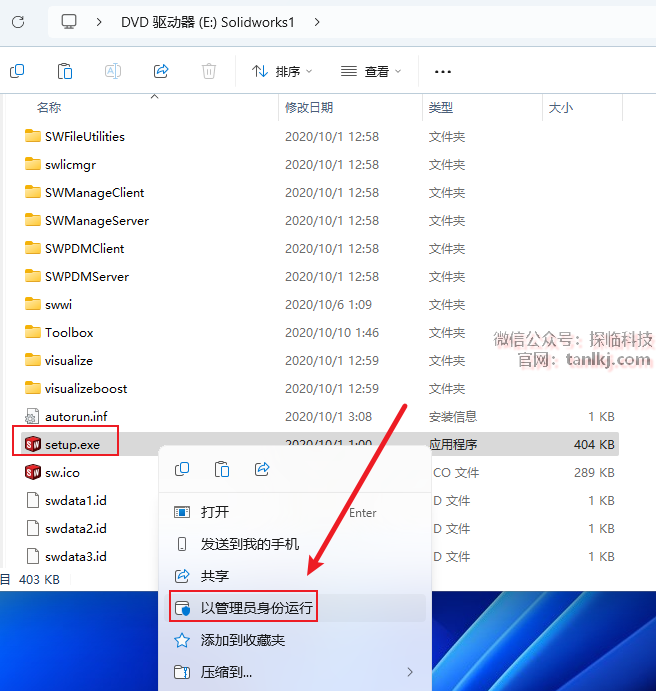Click the 安装信息 type cell
The image size is (656, 691).
pyautogui.click(x=453, y=416)
